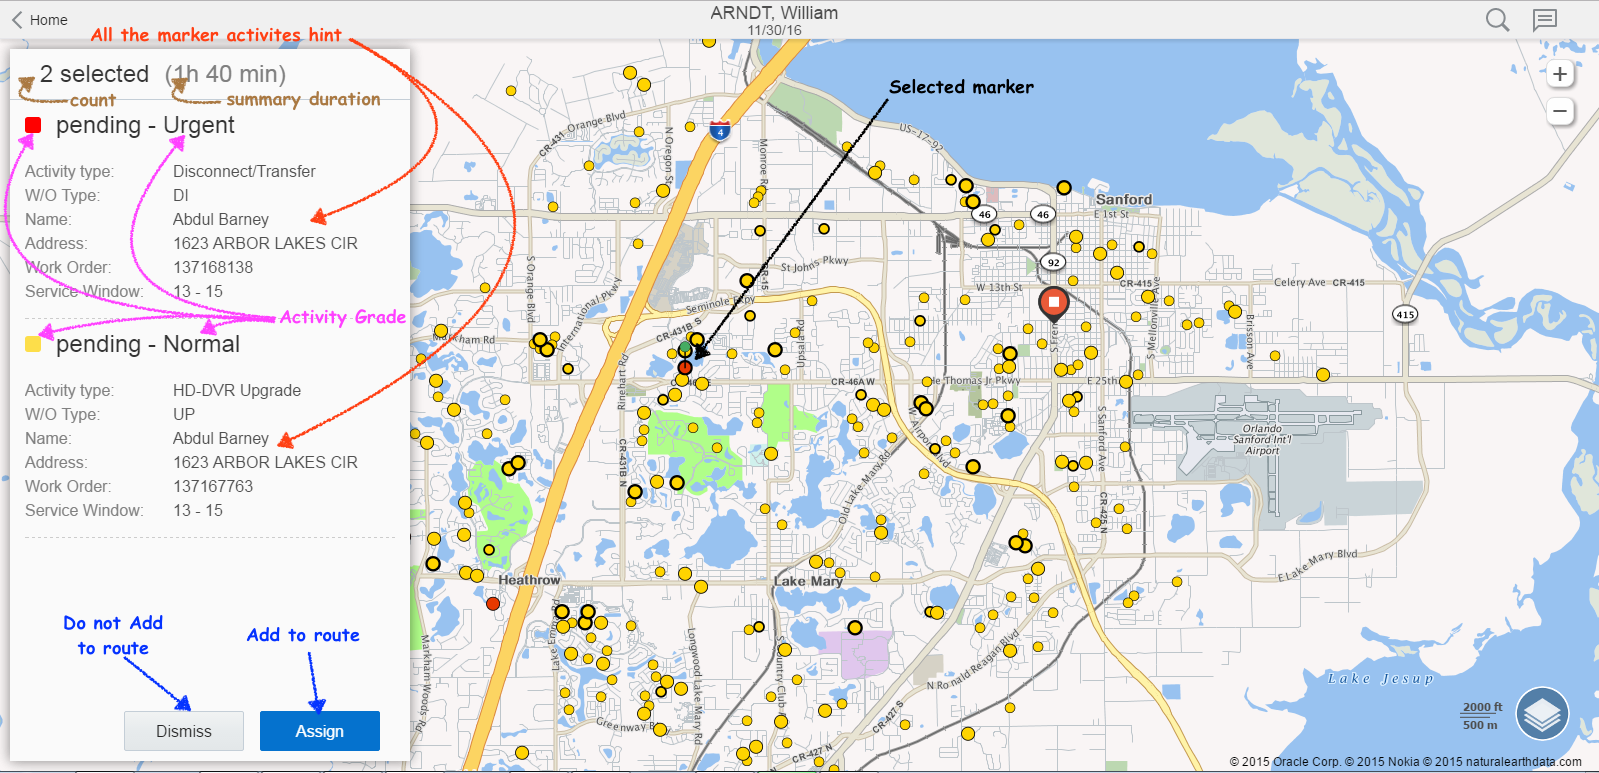Click the 'ARNDT, William' title

click(x=774, y=13)
